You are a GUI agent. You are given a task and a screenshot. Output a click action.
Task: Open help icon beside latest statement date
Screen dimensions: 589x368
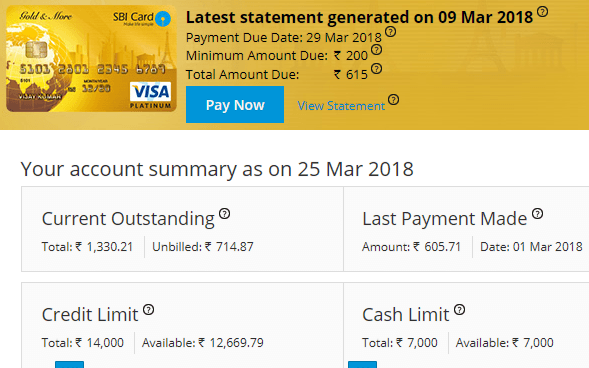click(542, 12)
